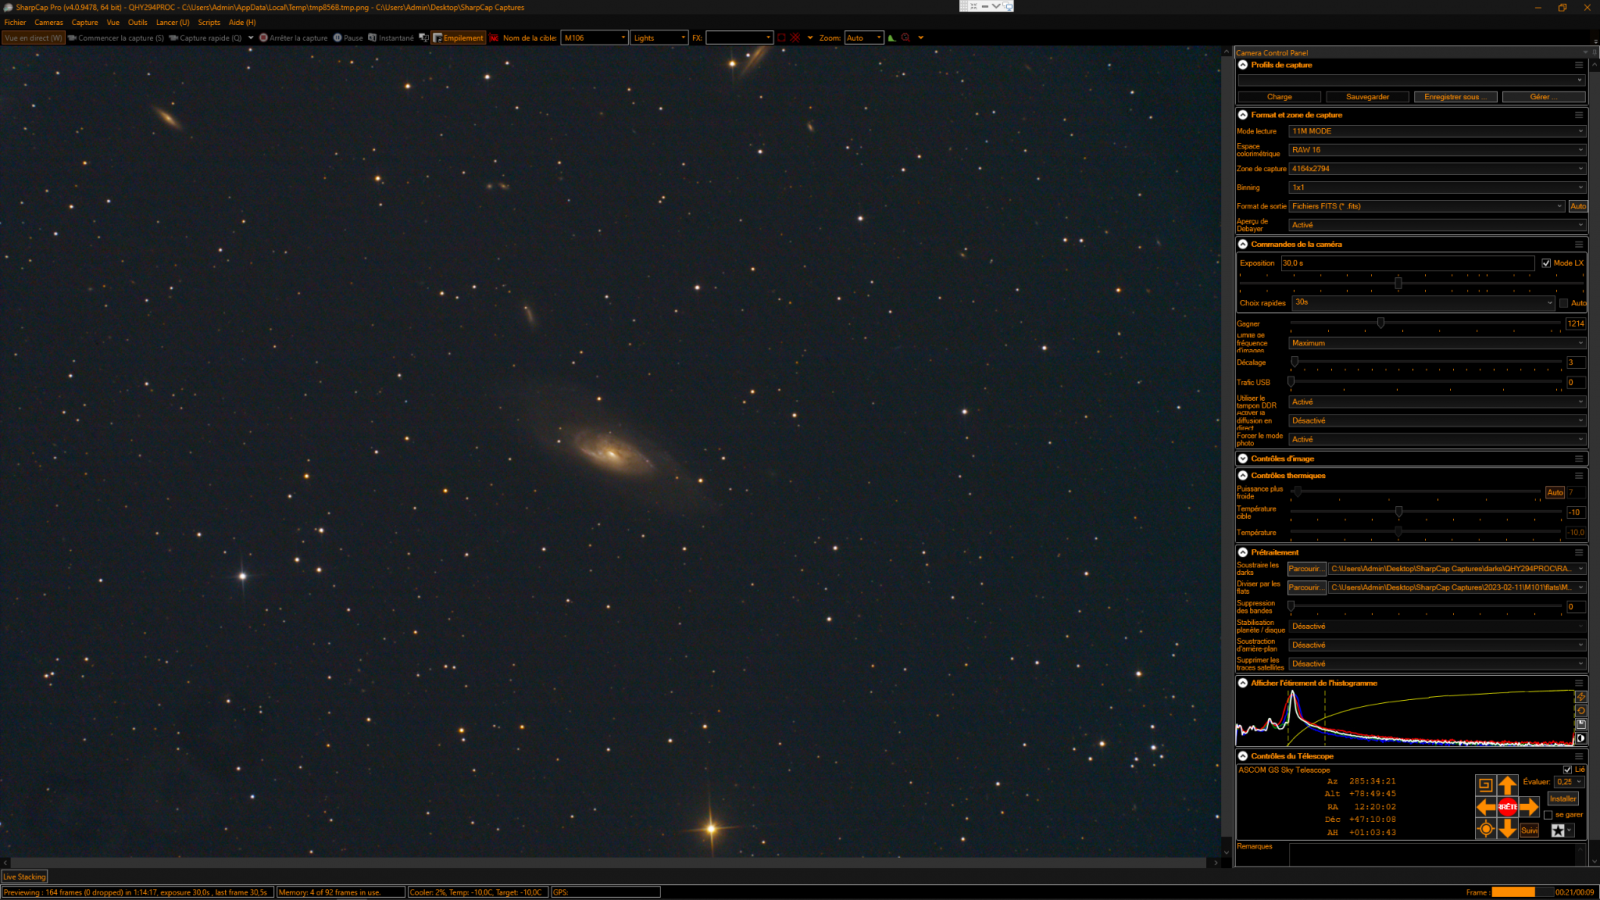
Task: Click Capture rapide in the toolbar
Action: (205, 38)
